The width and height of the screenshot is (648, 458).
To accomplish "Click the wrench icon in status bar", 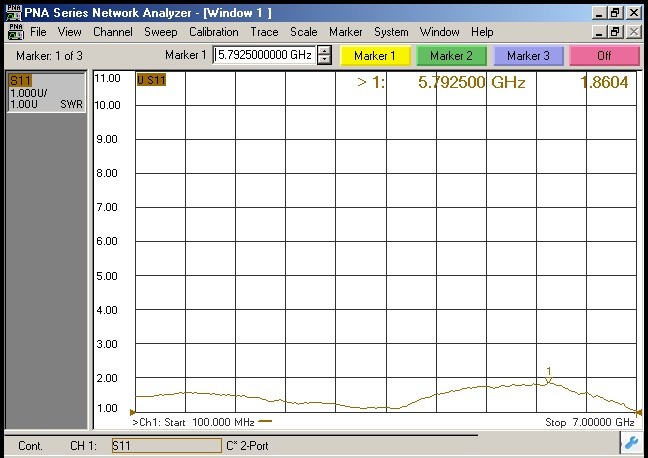I will pos(632,443).
